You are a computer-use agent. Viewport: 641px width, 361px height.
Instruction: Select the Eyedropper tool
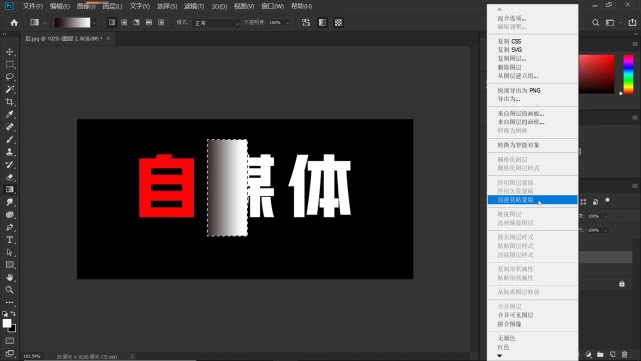[10, 114]
